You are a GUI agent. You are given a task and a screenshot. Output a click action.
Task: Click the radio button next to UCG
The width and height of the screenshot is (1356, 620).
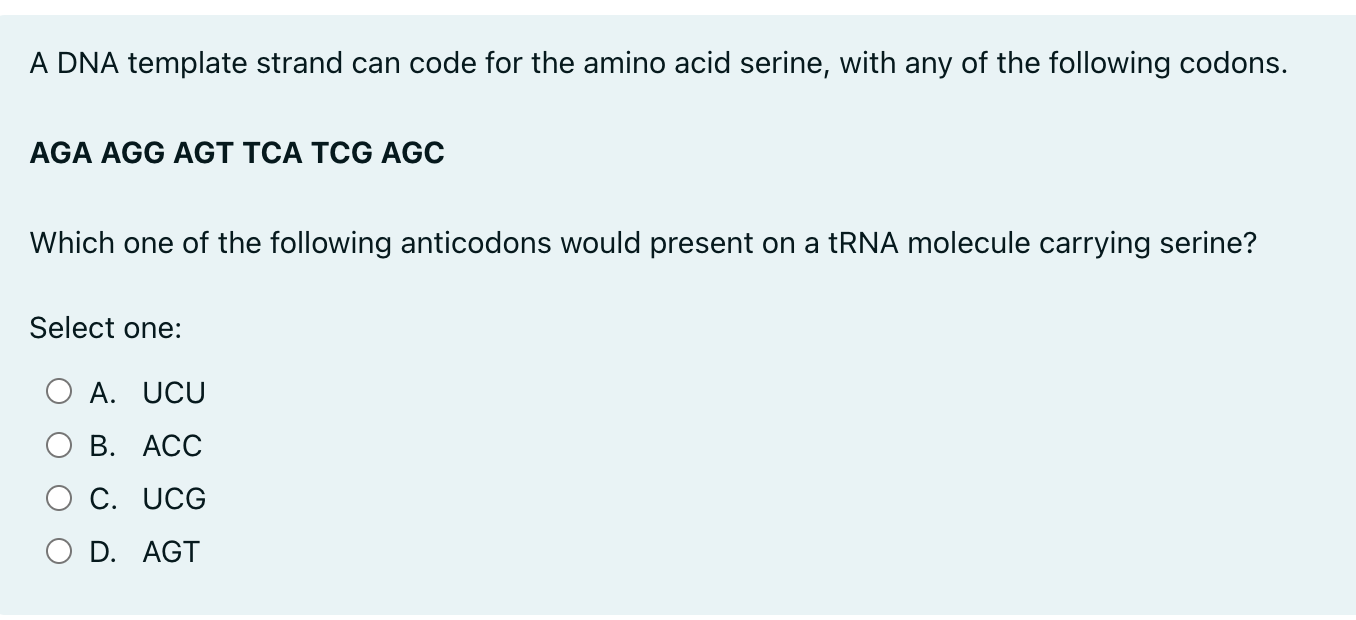click(60, 497)
